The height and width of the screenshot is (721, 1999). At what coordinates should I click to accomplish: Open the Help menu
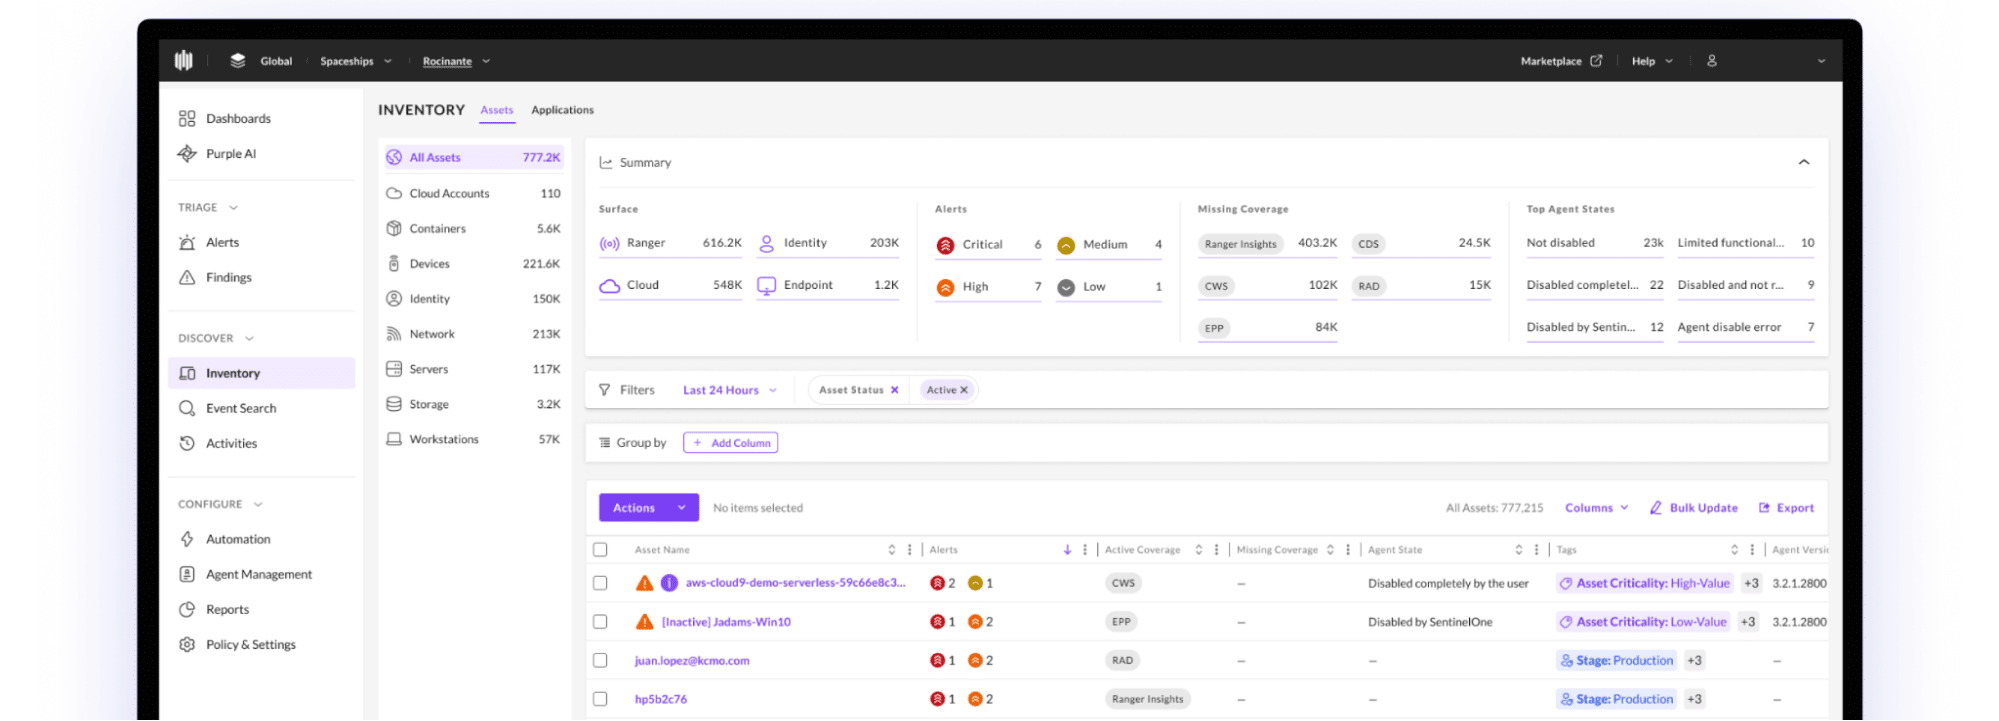1651,61
